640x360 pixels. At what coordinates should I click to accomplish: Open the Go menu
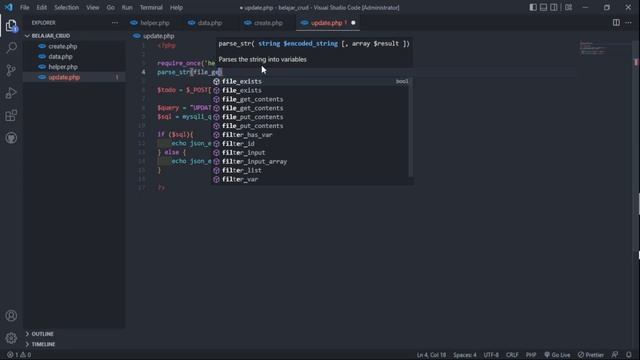tap(111, 7)
